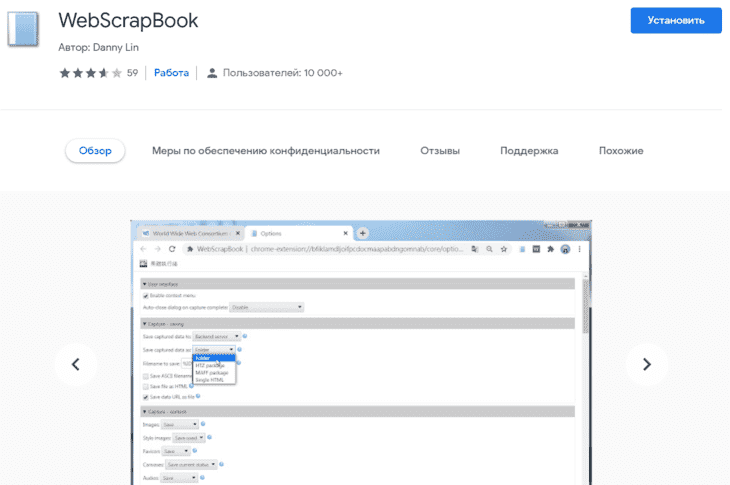In the preview, click the bookmarks bar item

(x=159, y=264)
